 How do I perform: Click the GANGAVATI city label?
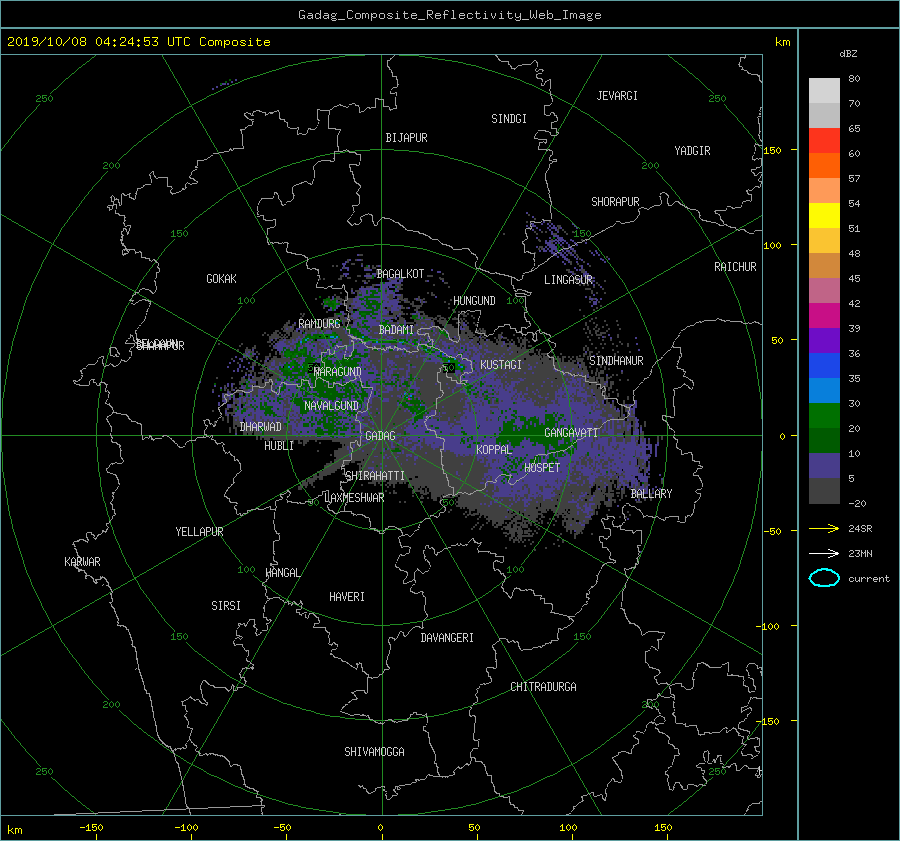[x=571, y=433]
